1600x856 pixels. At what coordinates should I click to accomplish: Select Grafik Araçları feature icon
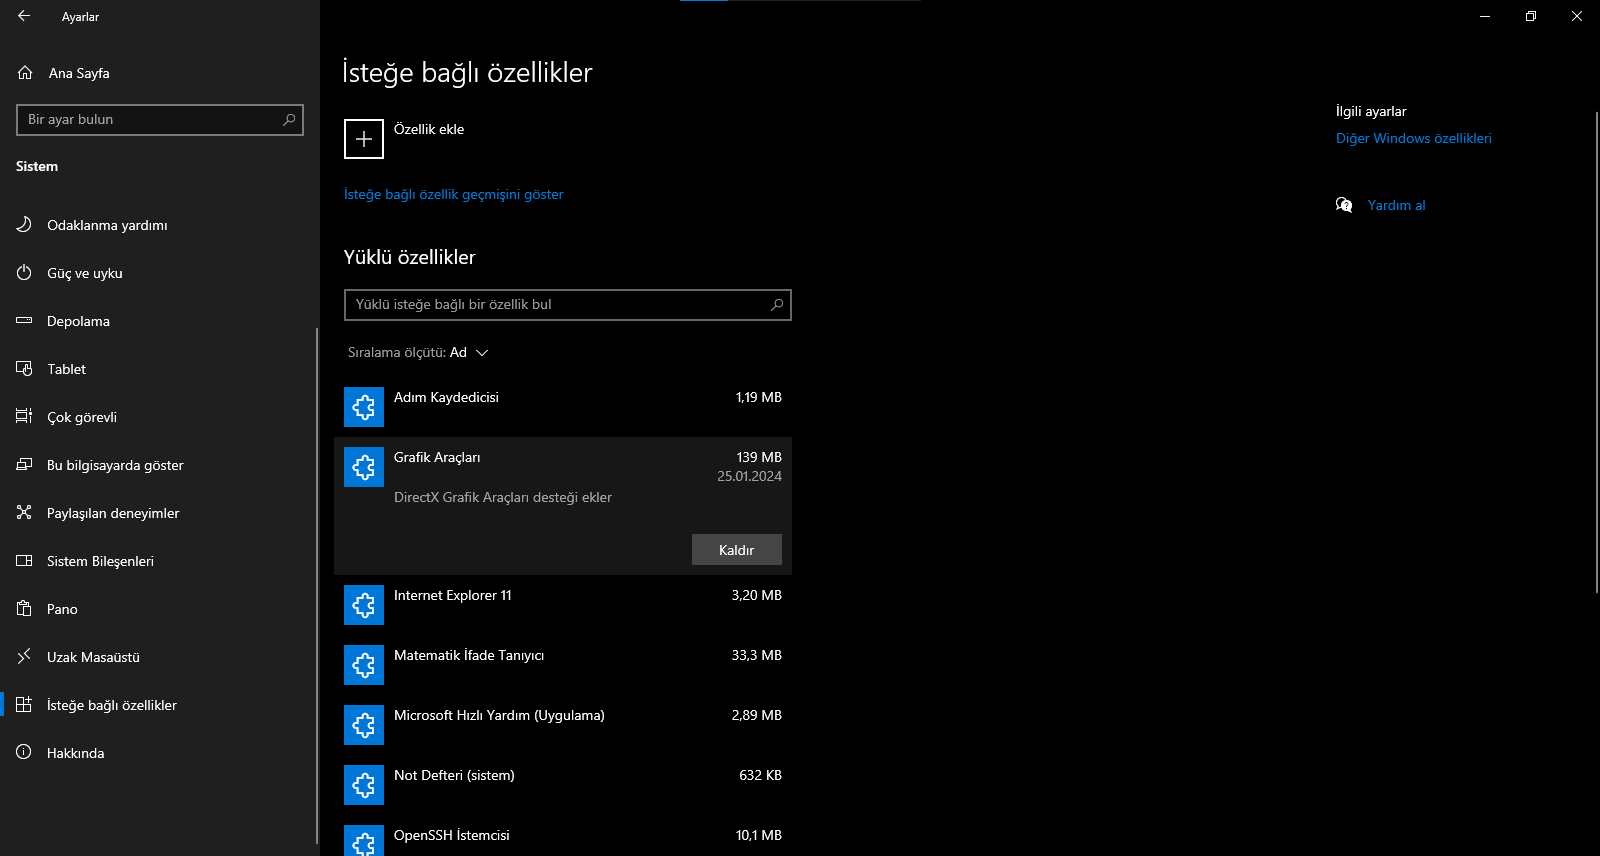click(364, 467)
